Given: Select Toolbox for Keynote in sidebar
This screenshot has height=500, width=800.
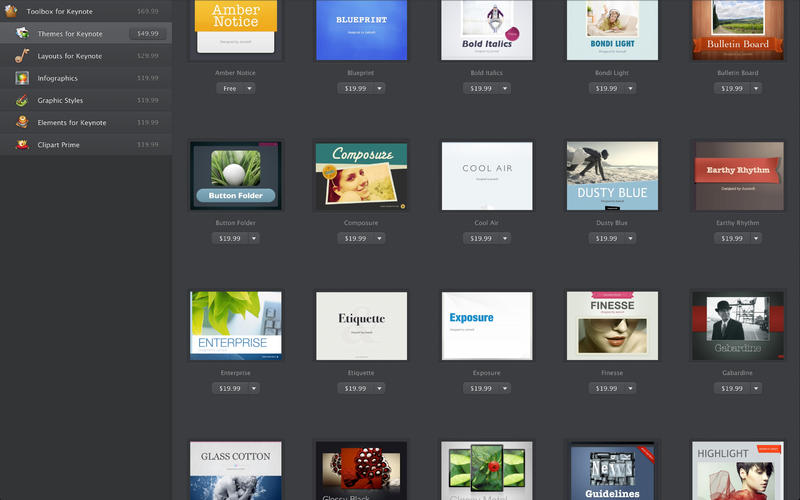Looking at the screenshot, I should click(86, 11).
